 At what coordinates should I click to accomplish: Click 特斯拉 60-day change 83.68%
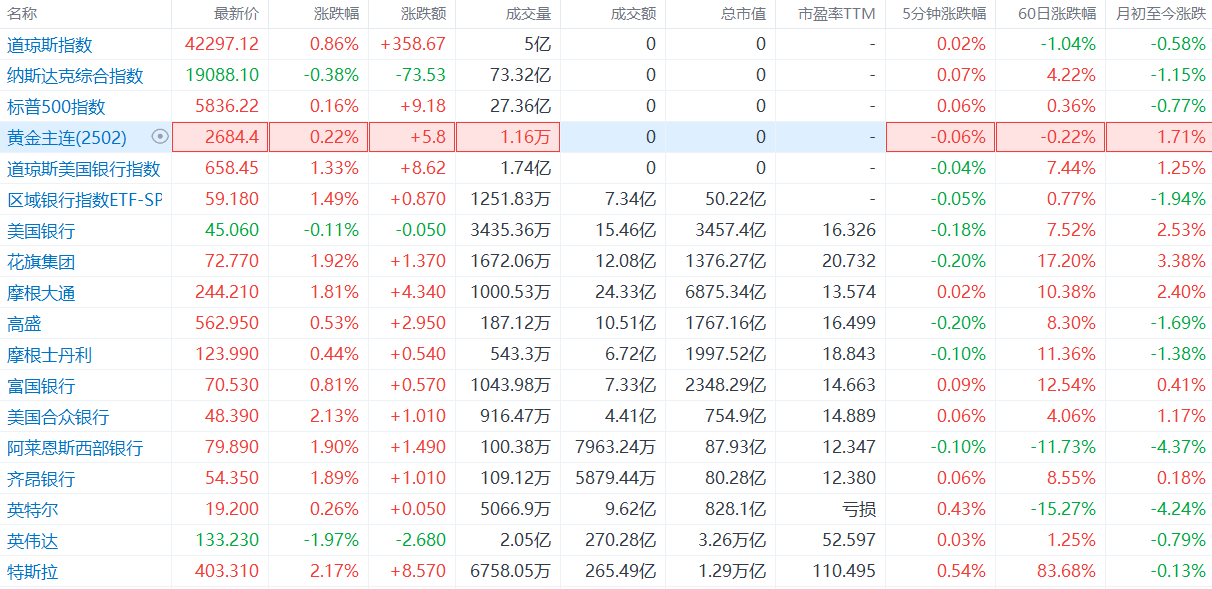[x=1068, y=572]
